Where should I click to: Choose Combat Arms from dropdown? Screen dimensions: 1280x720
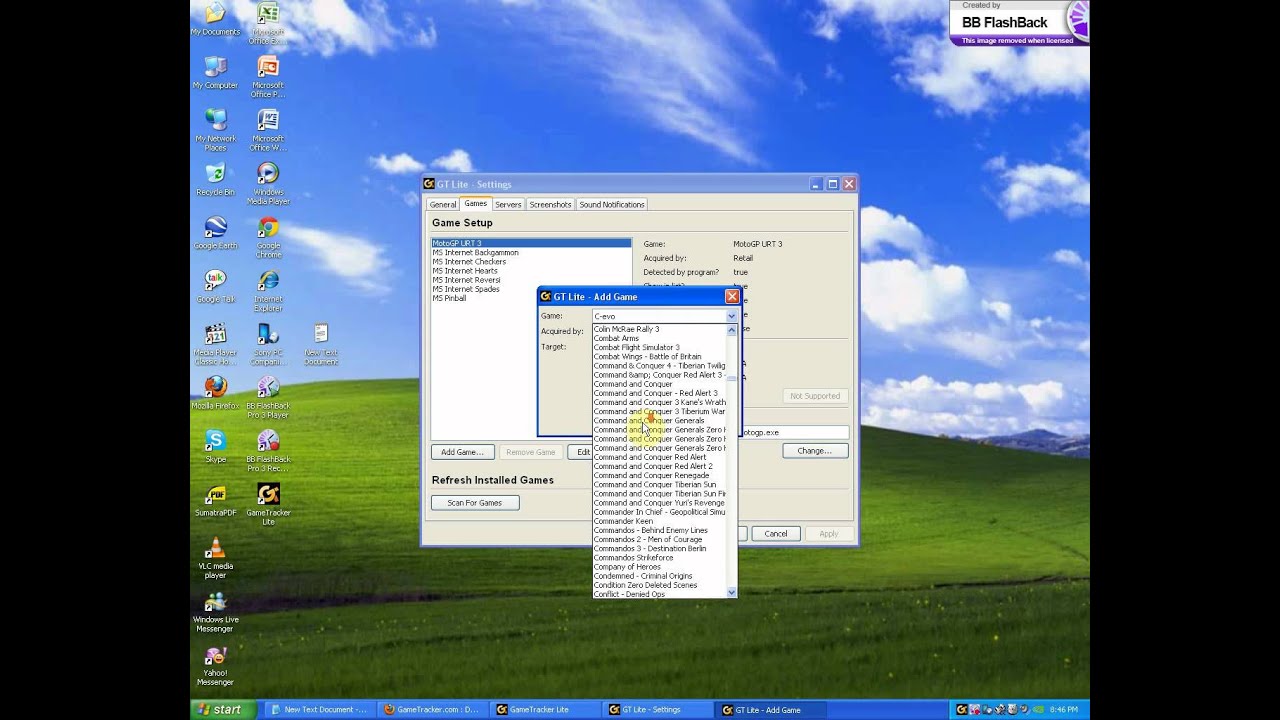[660, 338]
